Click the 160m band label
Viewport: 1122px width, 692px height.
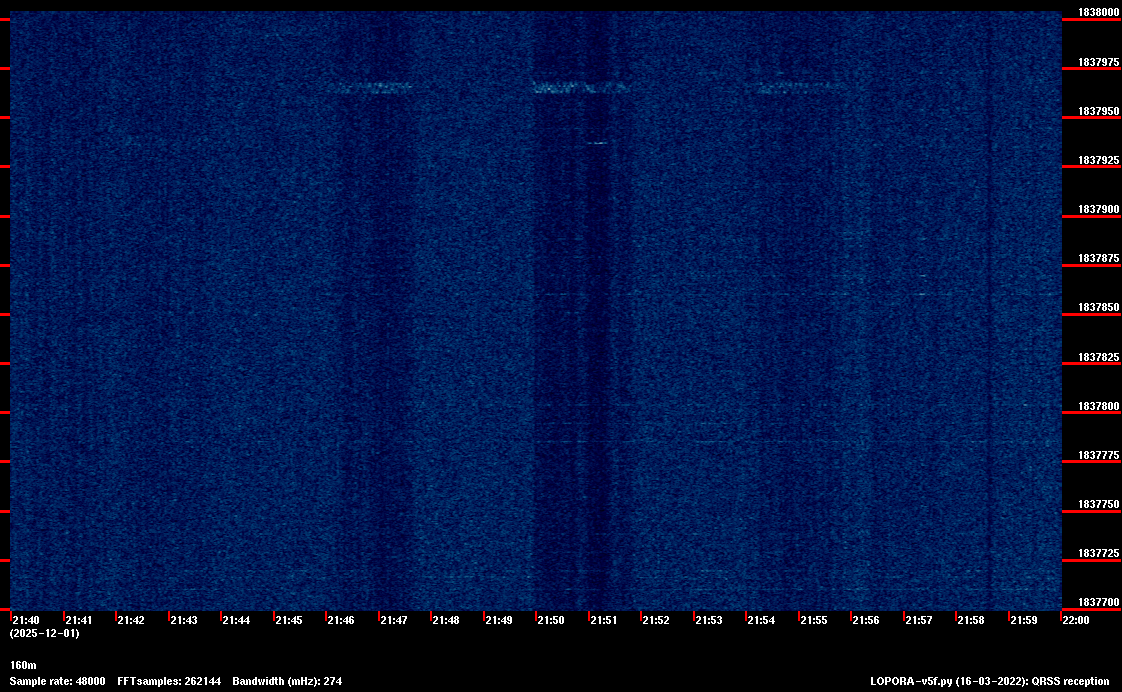coord(23,666)
